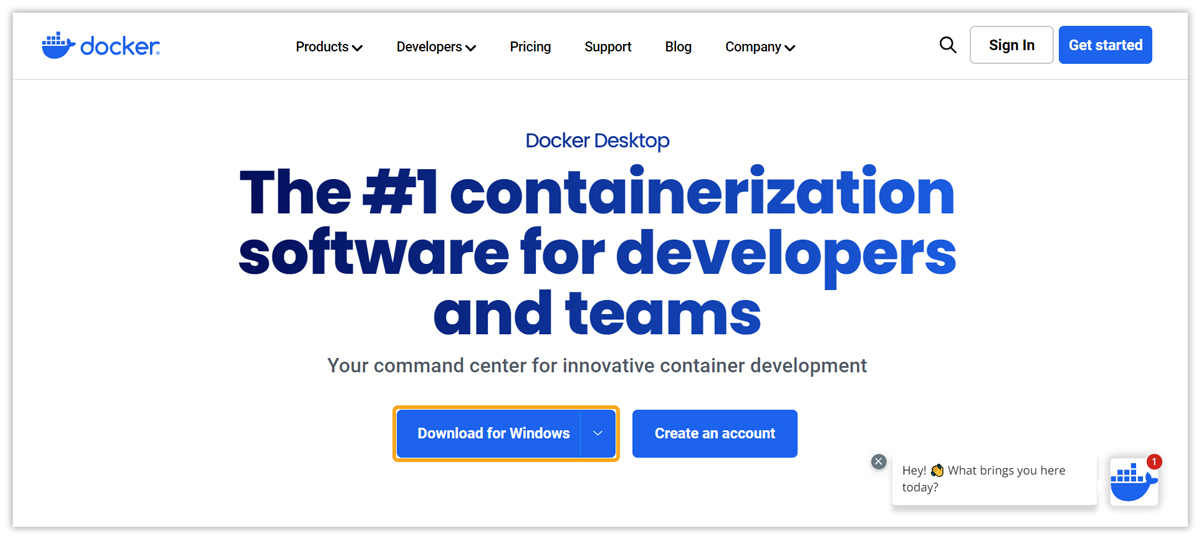The height and width of the screenshot is (539, 1200).
Task: Expand the Products menu
Action: (329, 47)
